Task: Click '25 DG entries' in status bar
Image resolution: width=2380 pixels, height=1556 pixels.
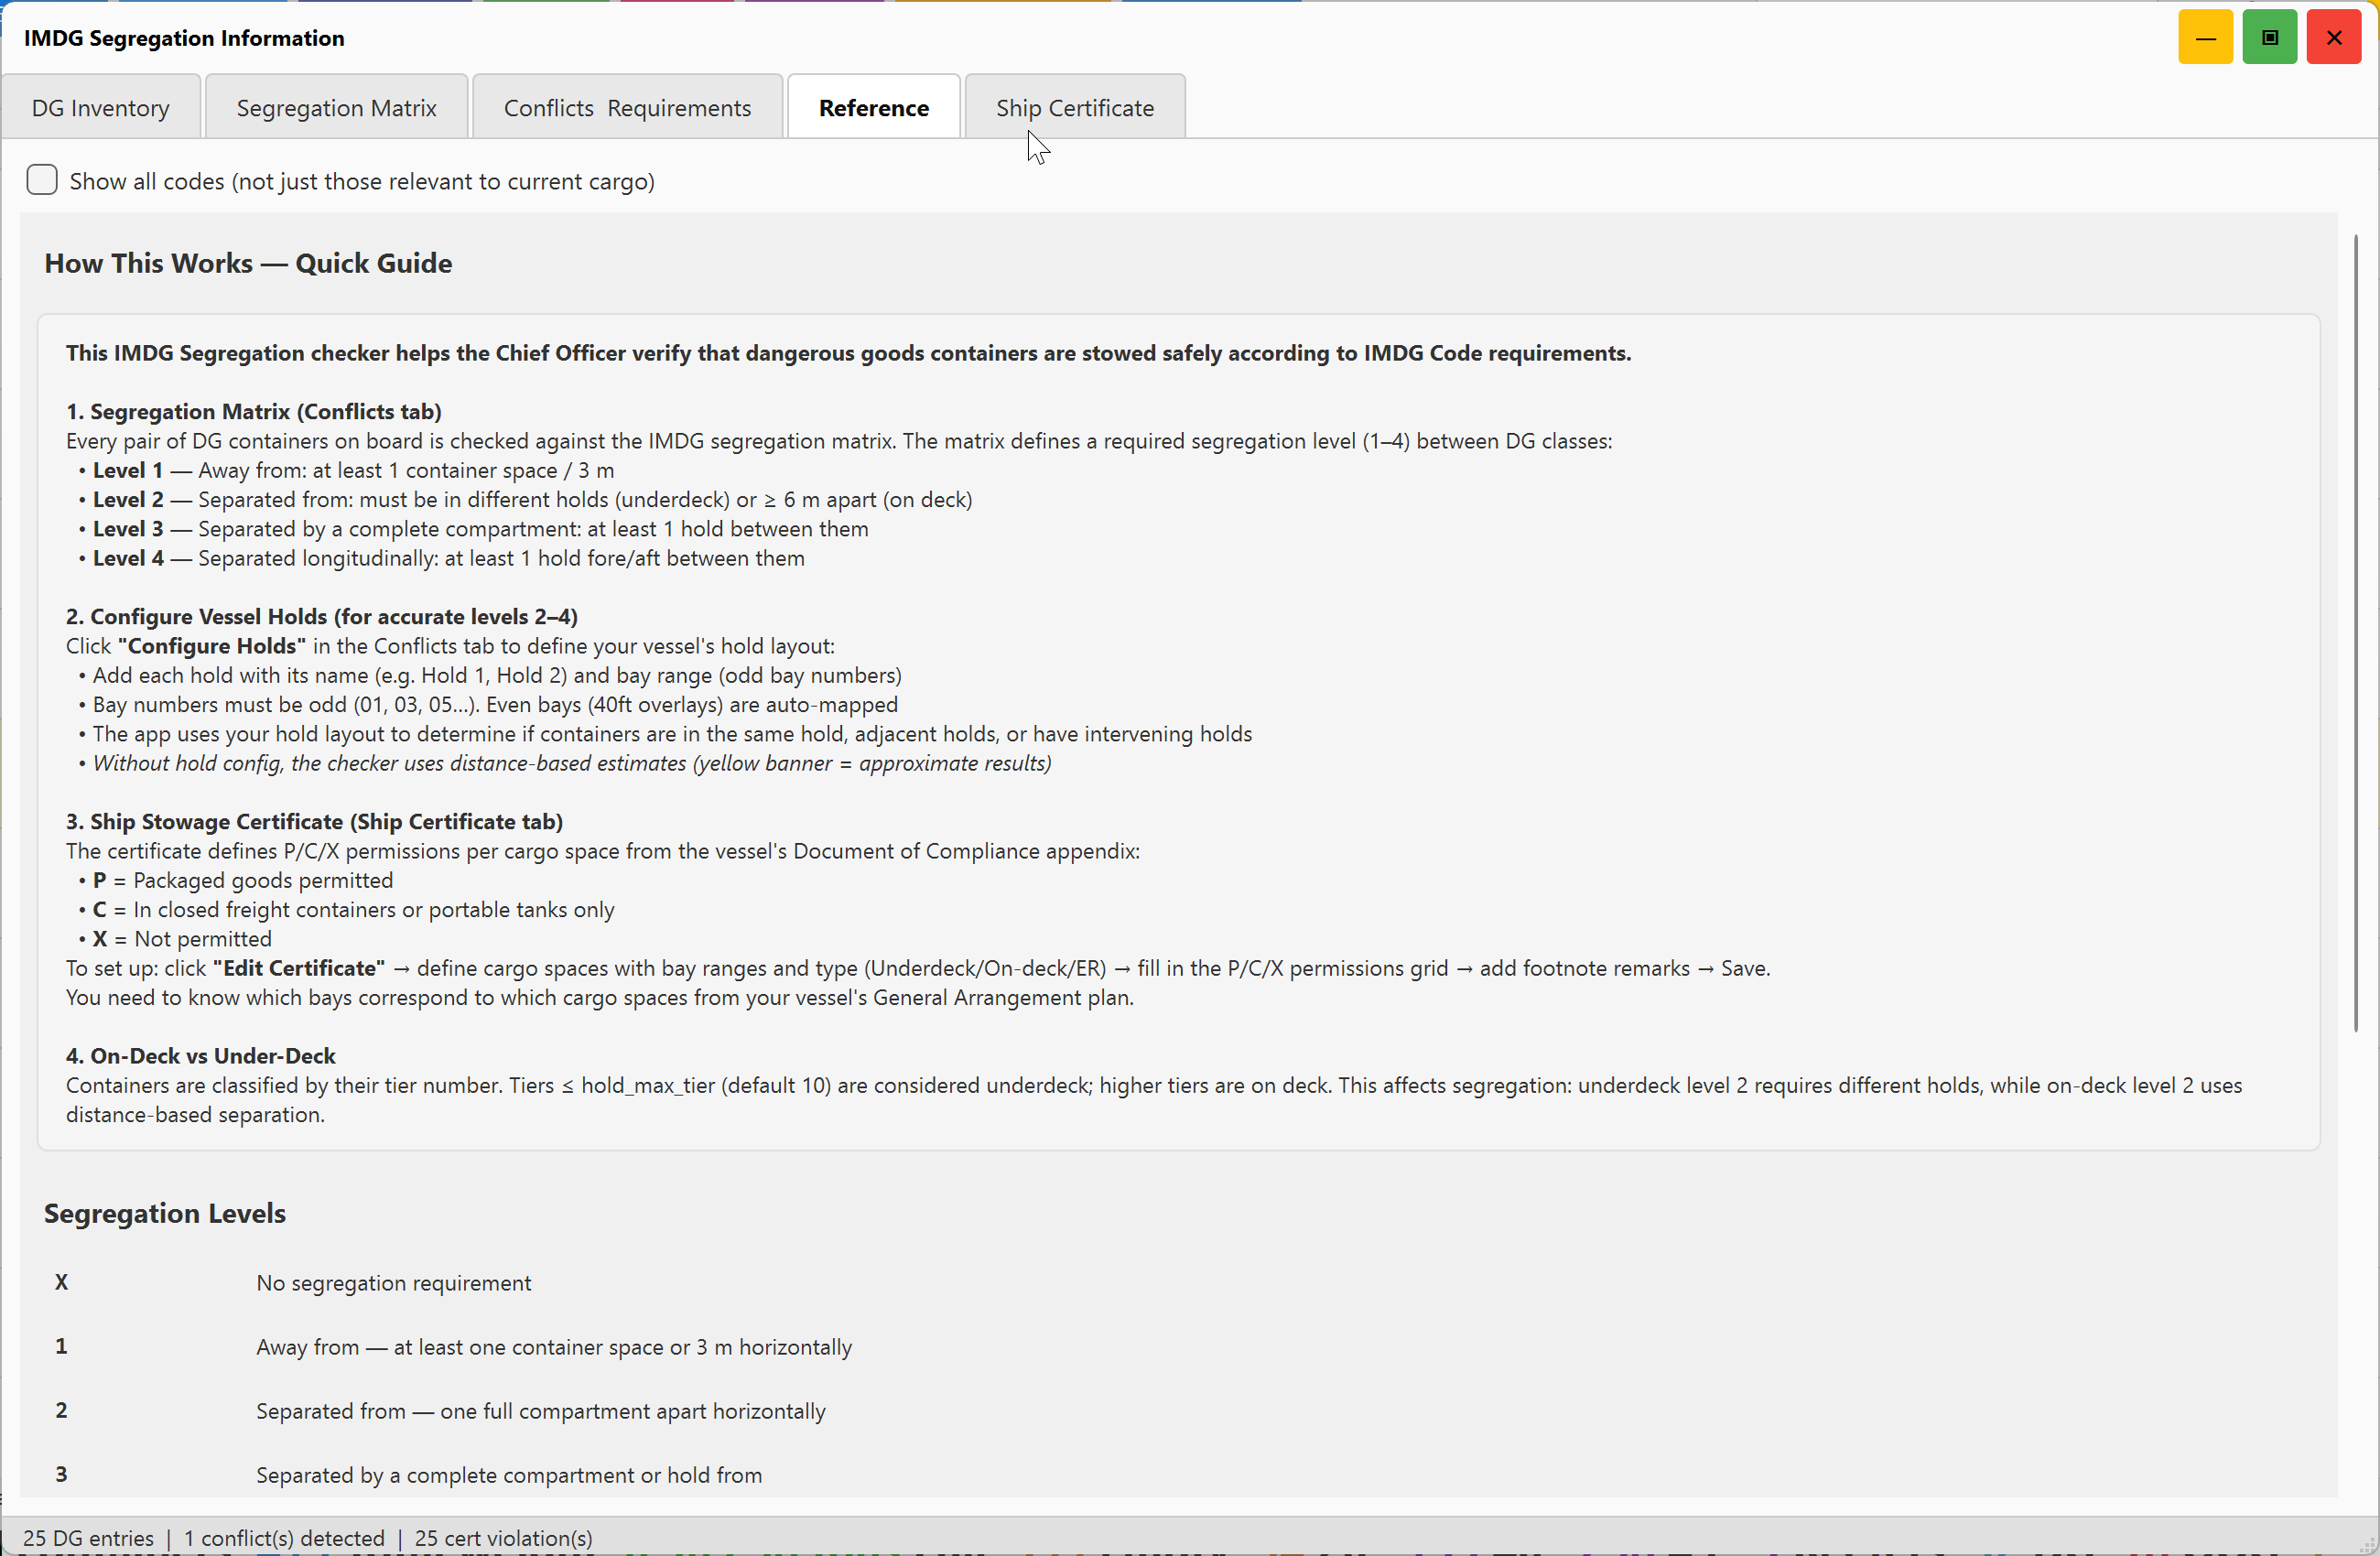Action: tap(88, 1537)
